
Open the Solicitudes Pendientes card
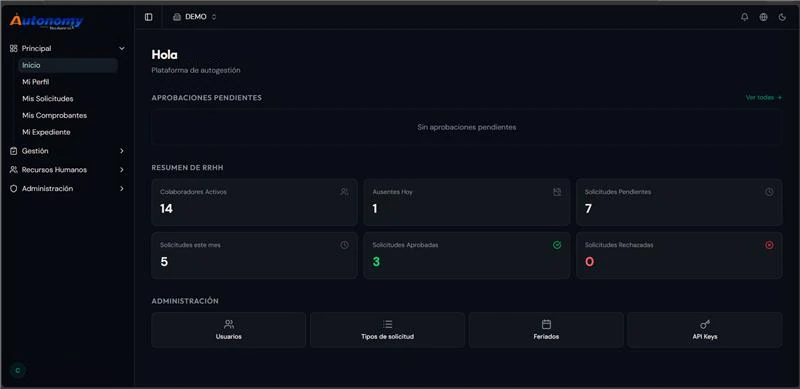click(x=679, y=202)
